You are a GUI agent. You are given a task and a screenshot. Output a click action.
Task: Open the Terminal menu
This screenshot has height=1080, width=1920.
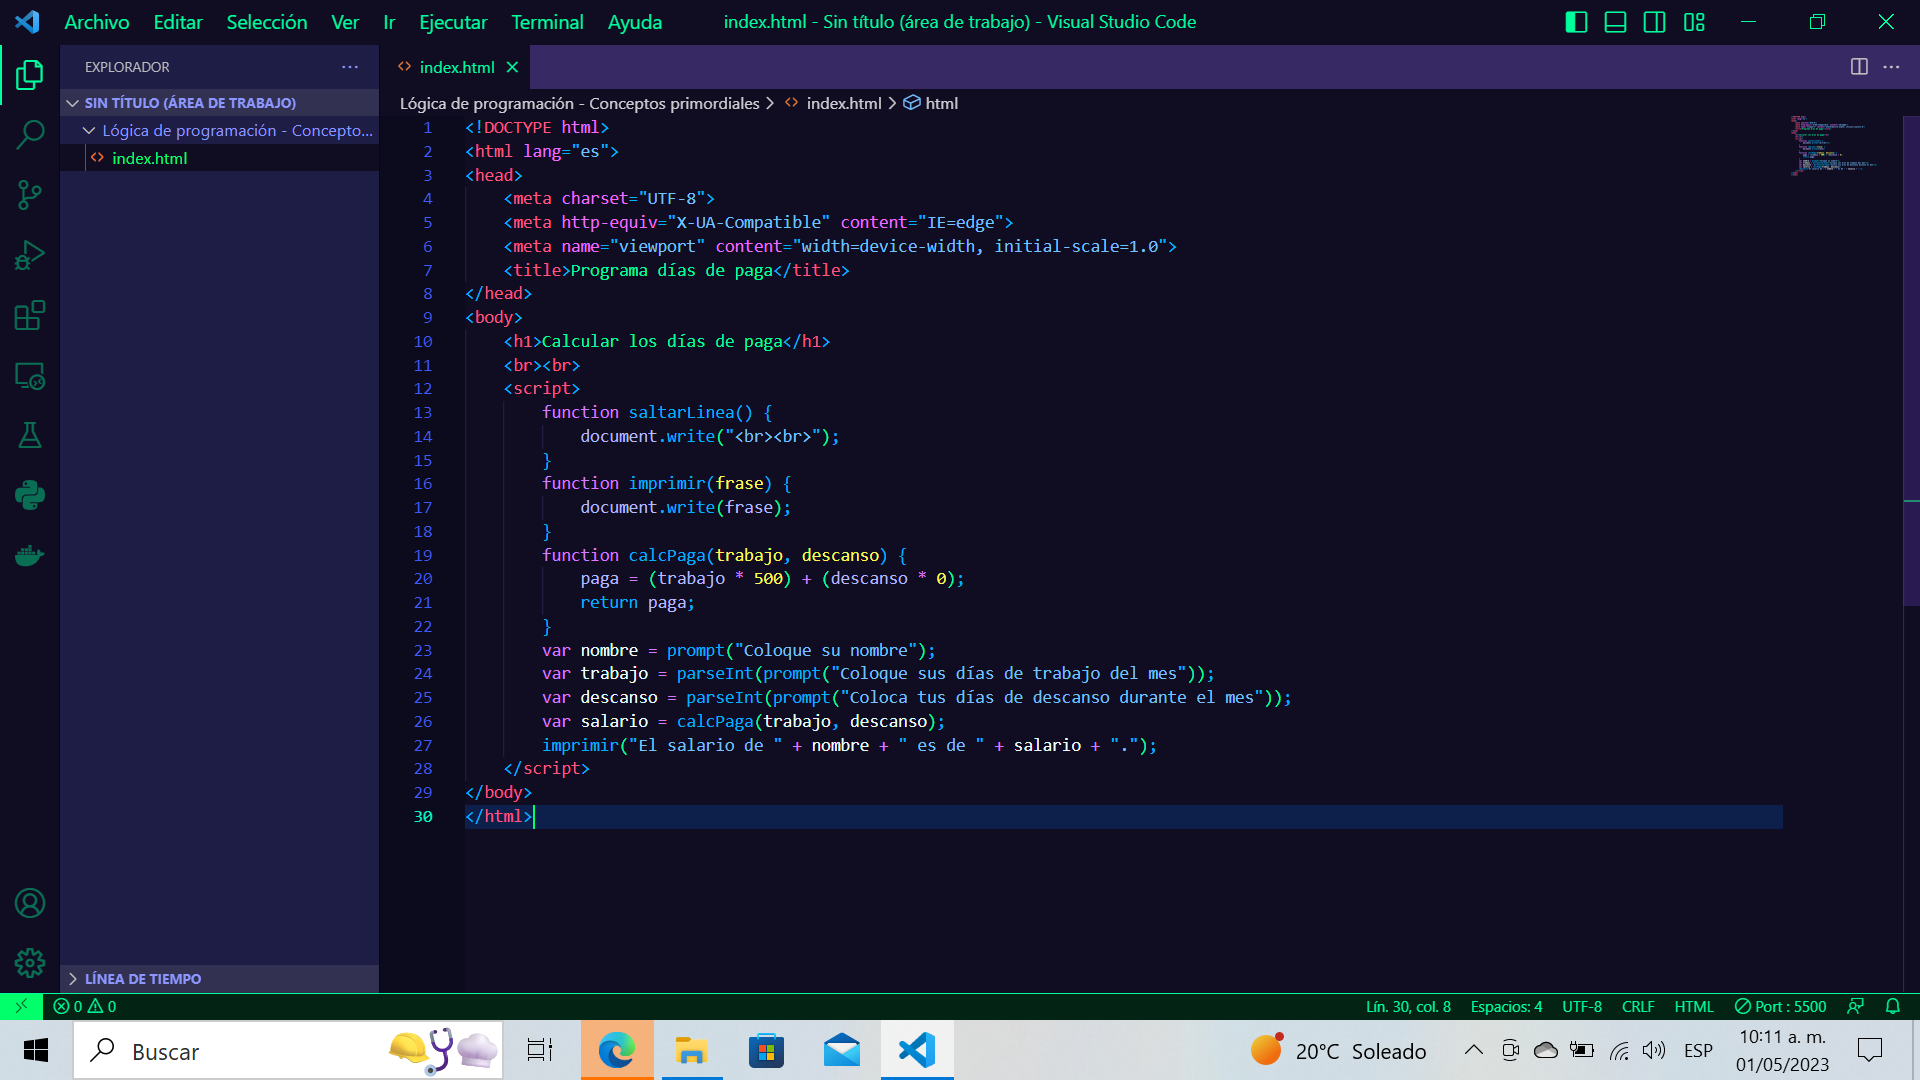pyautogui.click(x=547, y=22)
